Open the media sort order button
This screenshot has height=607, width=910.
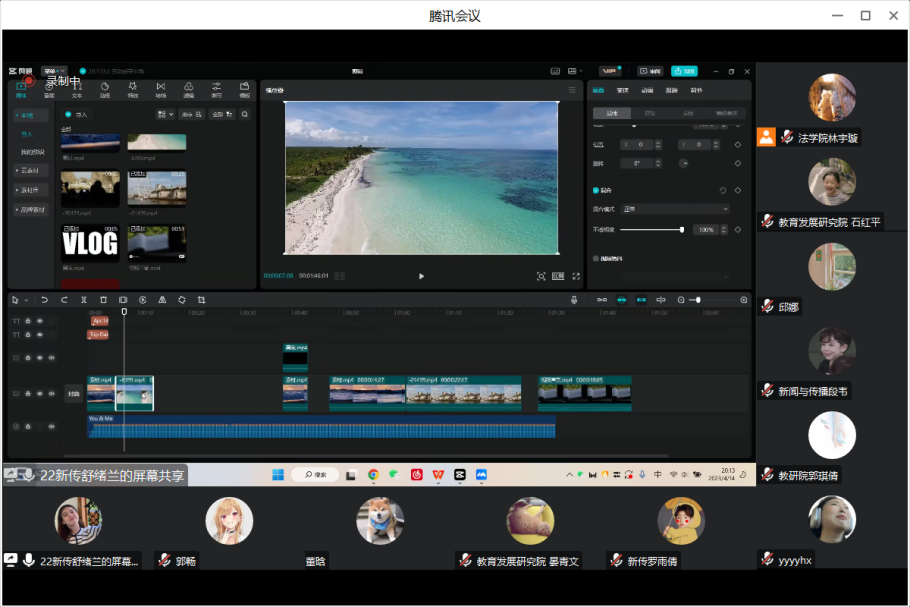click(191, 114)
